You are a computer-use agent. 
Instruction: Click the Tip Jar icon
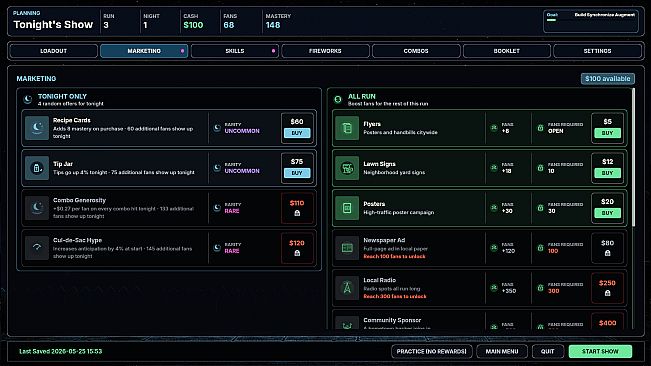click(37, 168)
